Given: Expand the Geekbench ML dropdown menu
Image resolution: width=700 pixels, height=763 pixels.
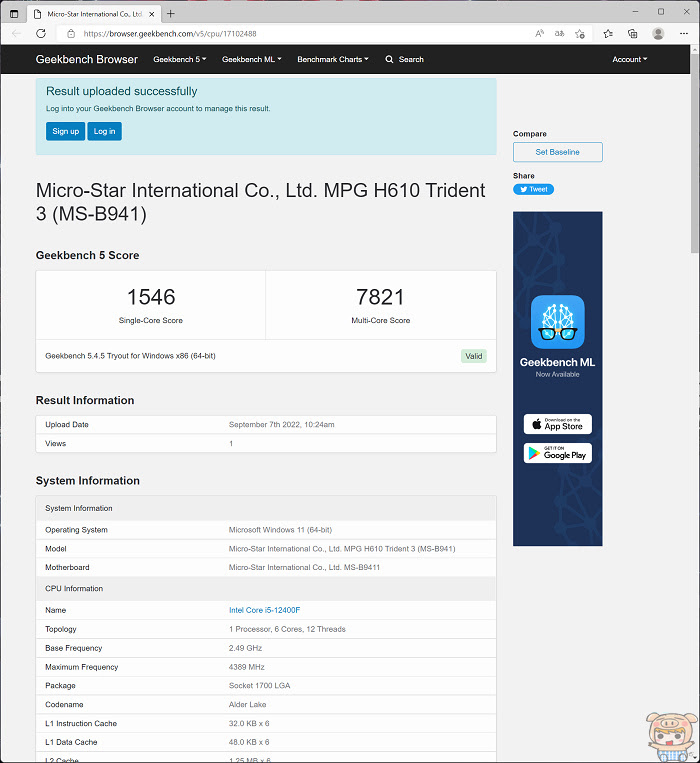Looking at the screenshot, I should tap(251, 59).
